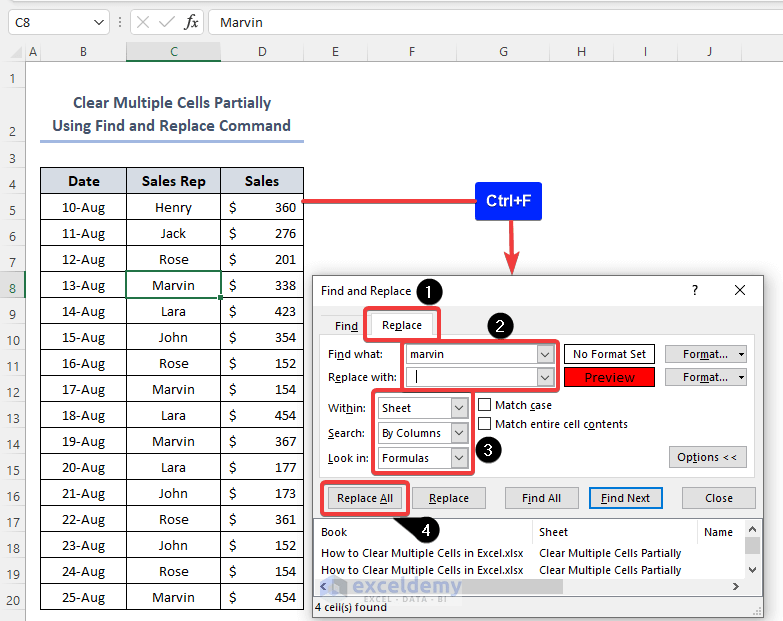Select the sales value 423 cell
The height and width of the screenshot is (621, 783).
coord(262,311)
